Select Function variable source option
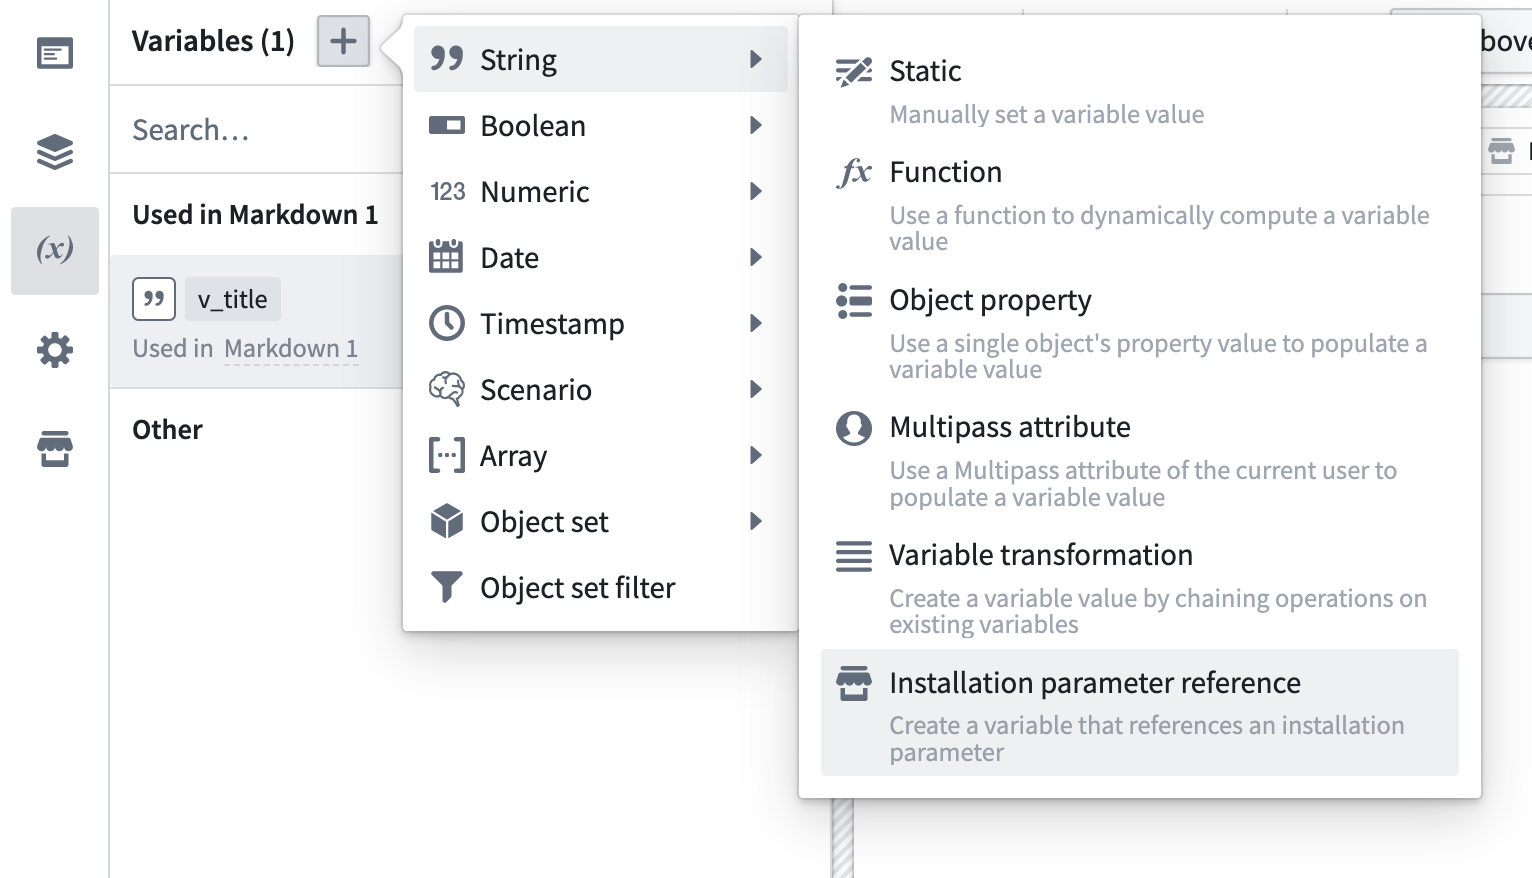The height and width of the screenshot is (878, 1532). (x=1140, y=204)
